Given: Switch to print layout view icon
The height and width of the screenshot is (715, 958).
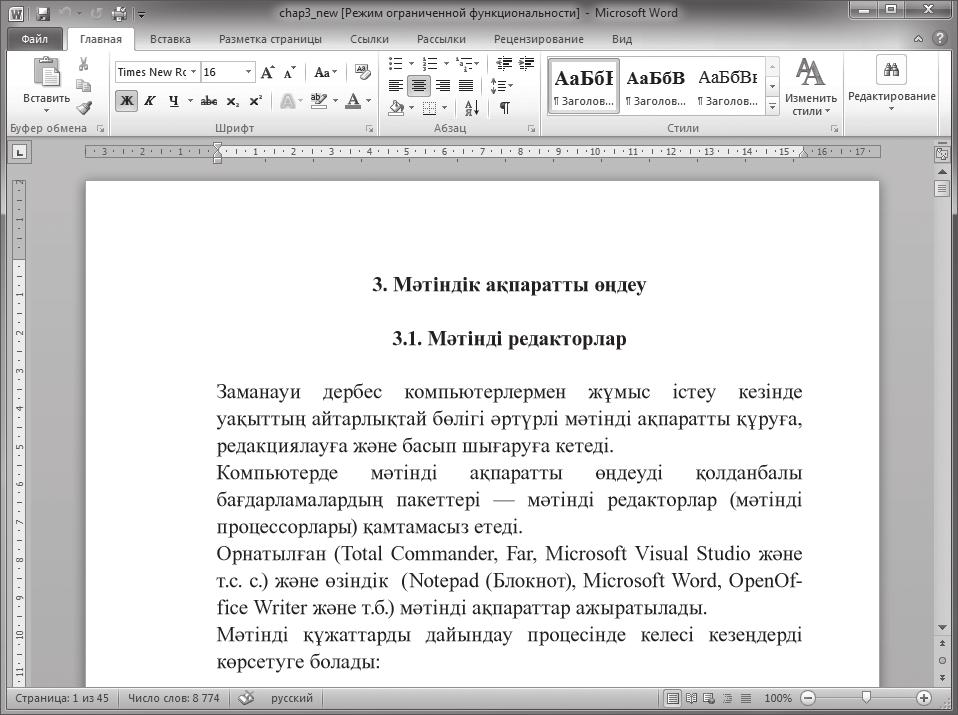Looking at the screenshot, I should click(673, 698).
